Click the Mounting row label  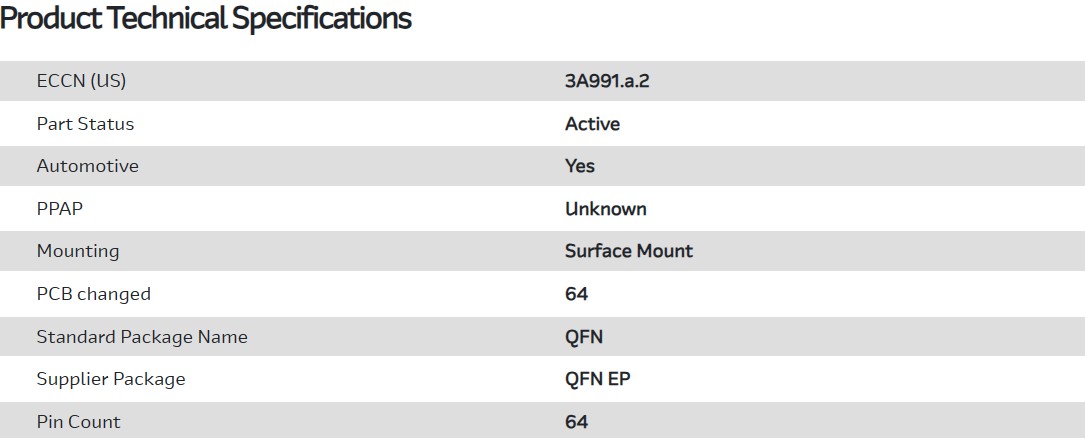[77, 251]
